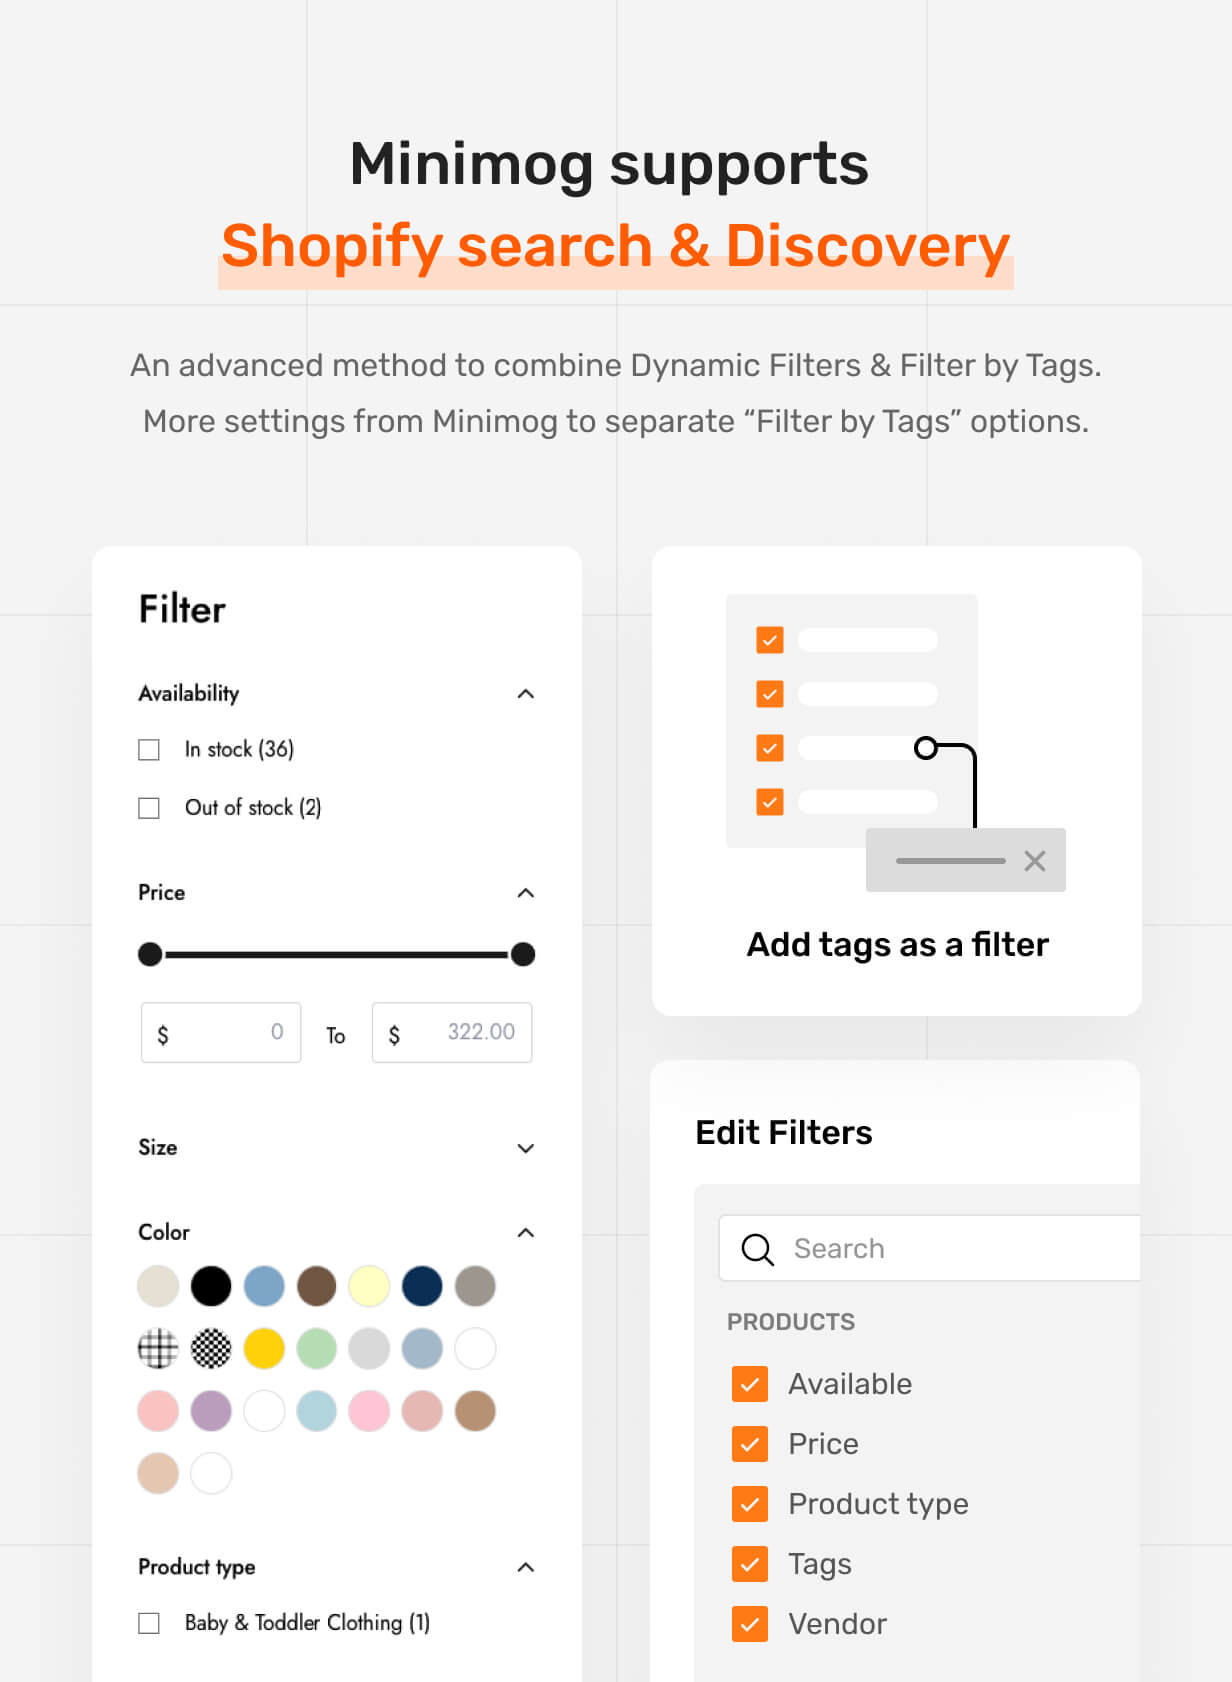Uncheck the Product type filter in Edit Filters
Image resolution: width=1232 pixels, height=1682 pixels.
750,1504
